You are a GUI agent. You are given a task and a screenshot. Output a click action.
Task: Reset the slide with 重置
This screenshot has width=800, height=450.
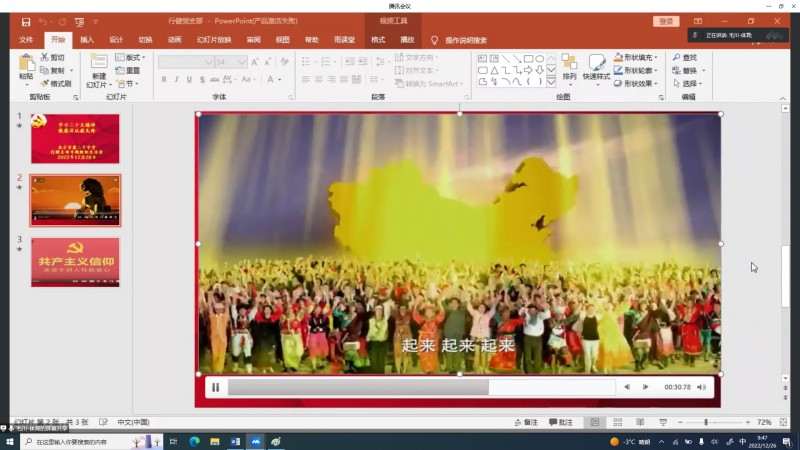coord(128,70)
